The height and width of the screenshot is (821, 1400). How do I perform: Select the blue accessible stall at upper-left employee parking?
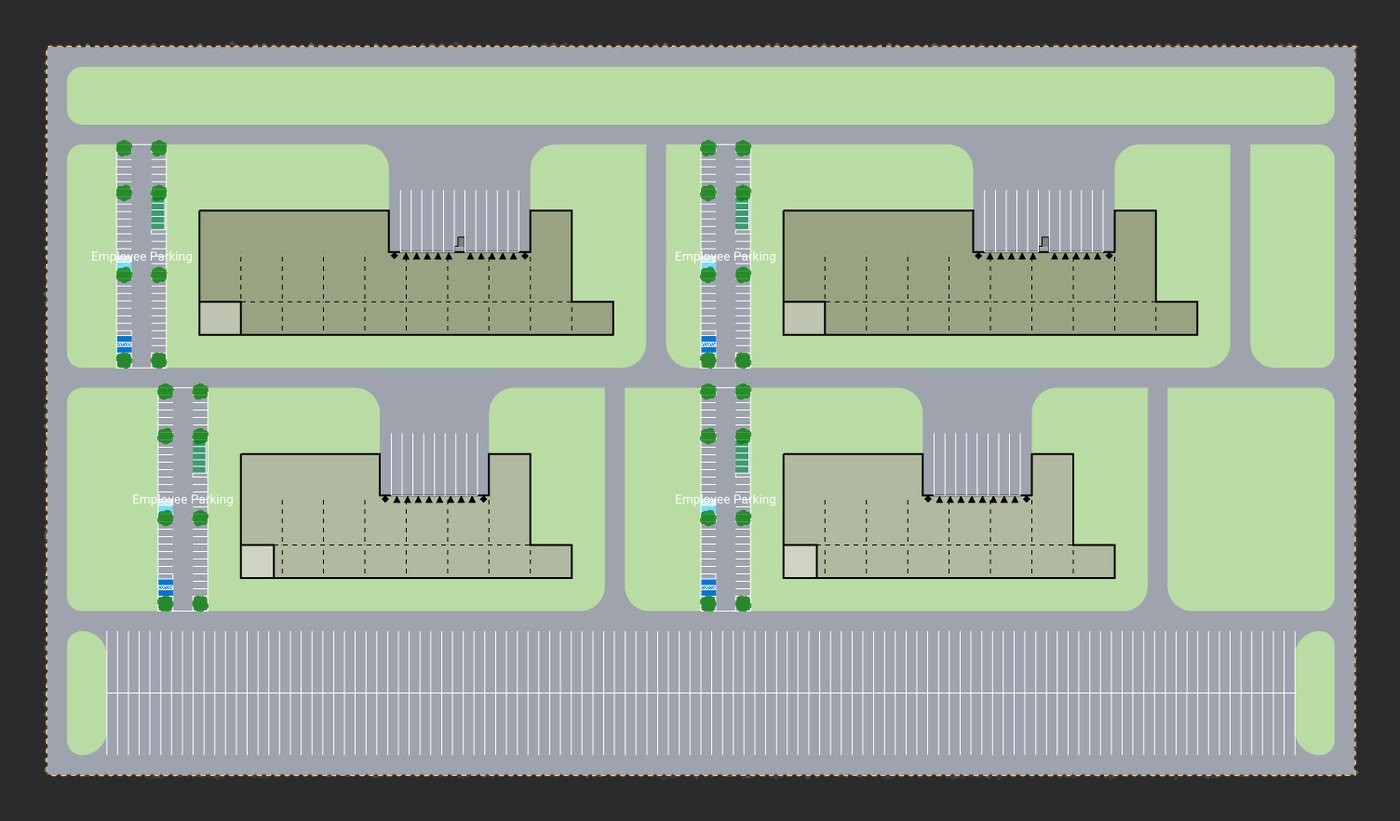(124, 344)
